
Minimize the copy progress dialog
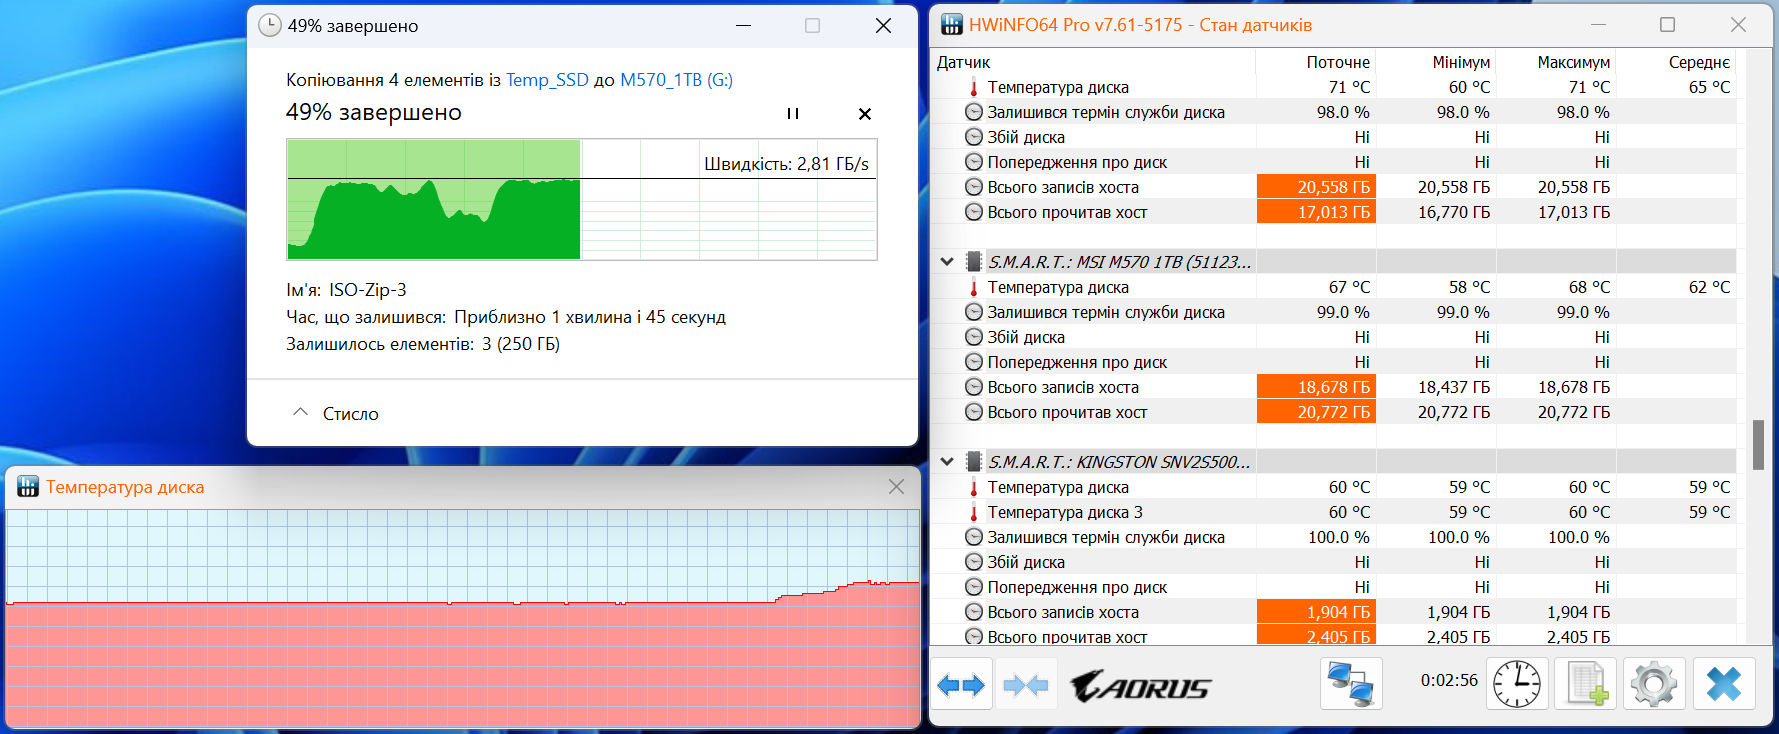click(743, 26)
